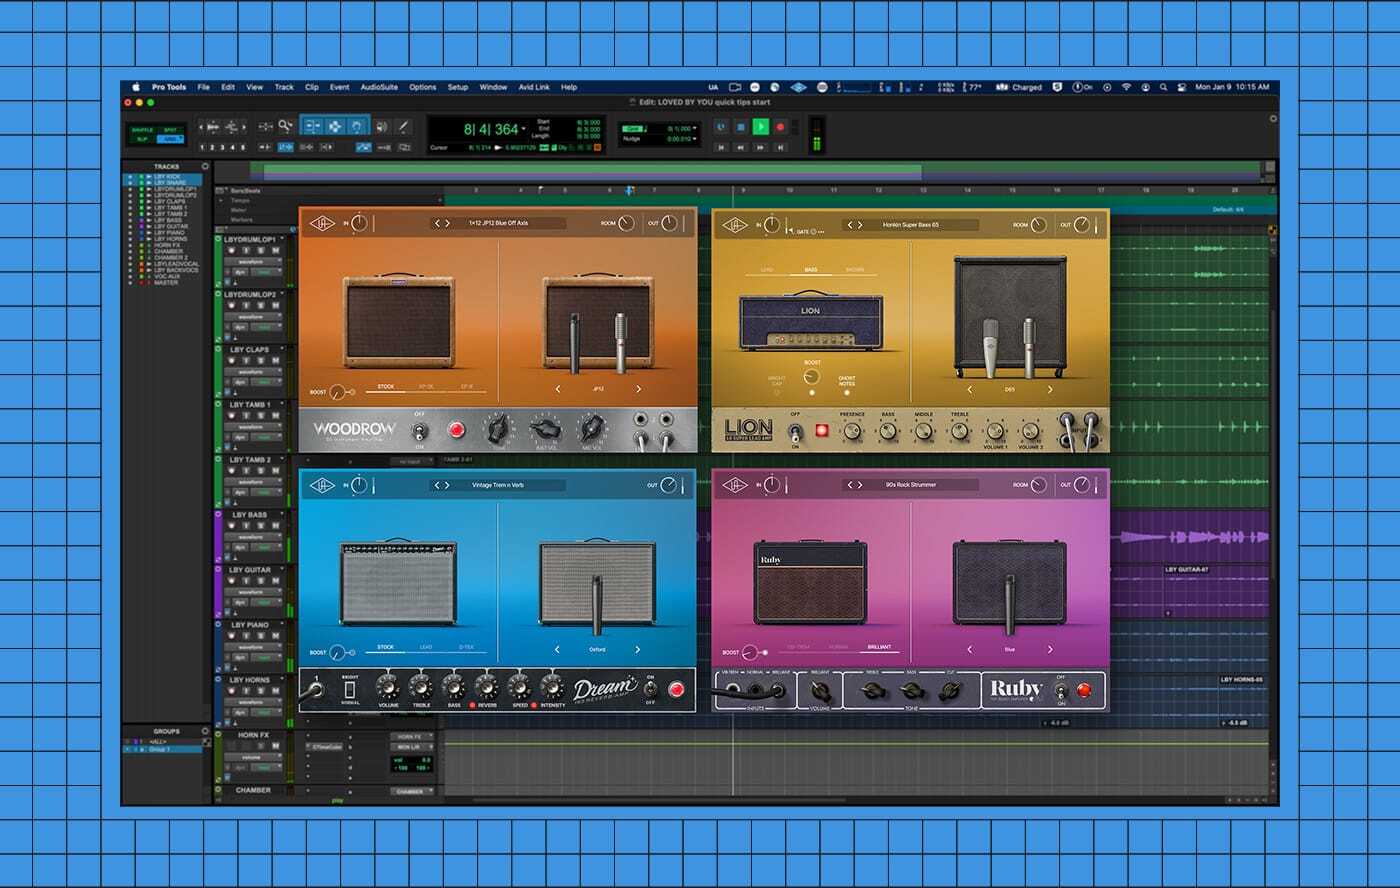Click the Go to End transport button
Screen dimensions: 1400x888
click(x=781, y=148)
